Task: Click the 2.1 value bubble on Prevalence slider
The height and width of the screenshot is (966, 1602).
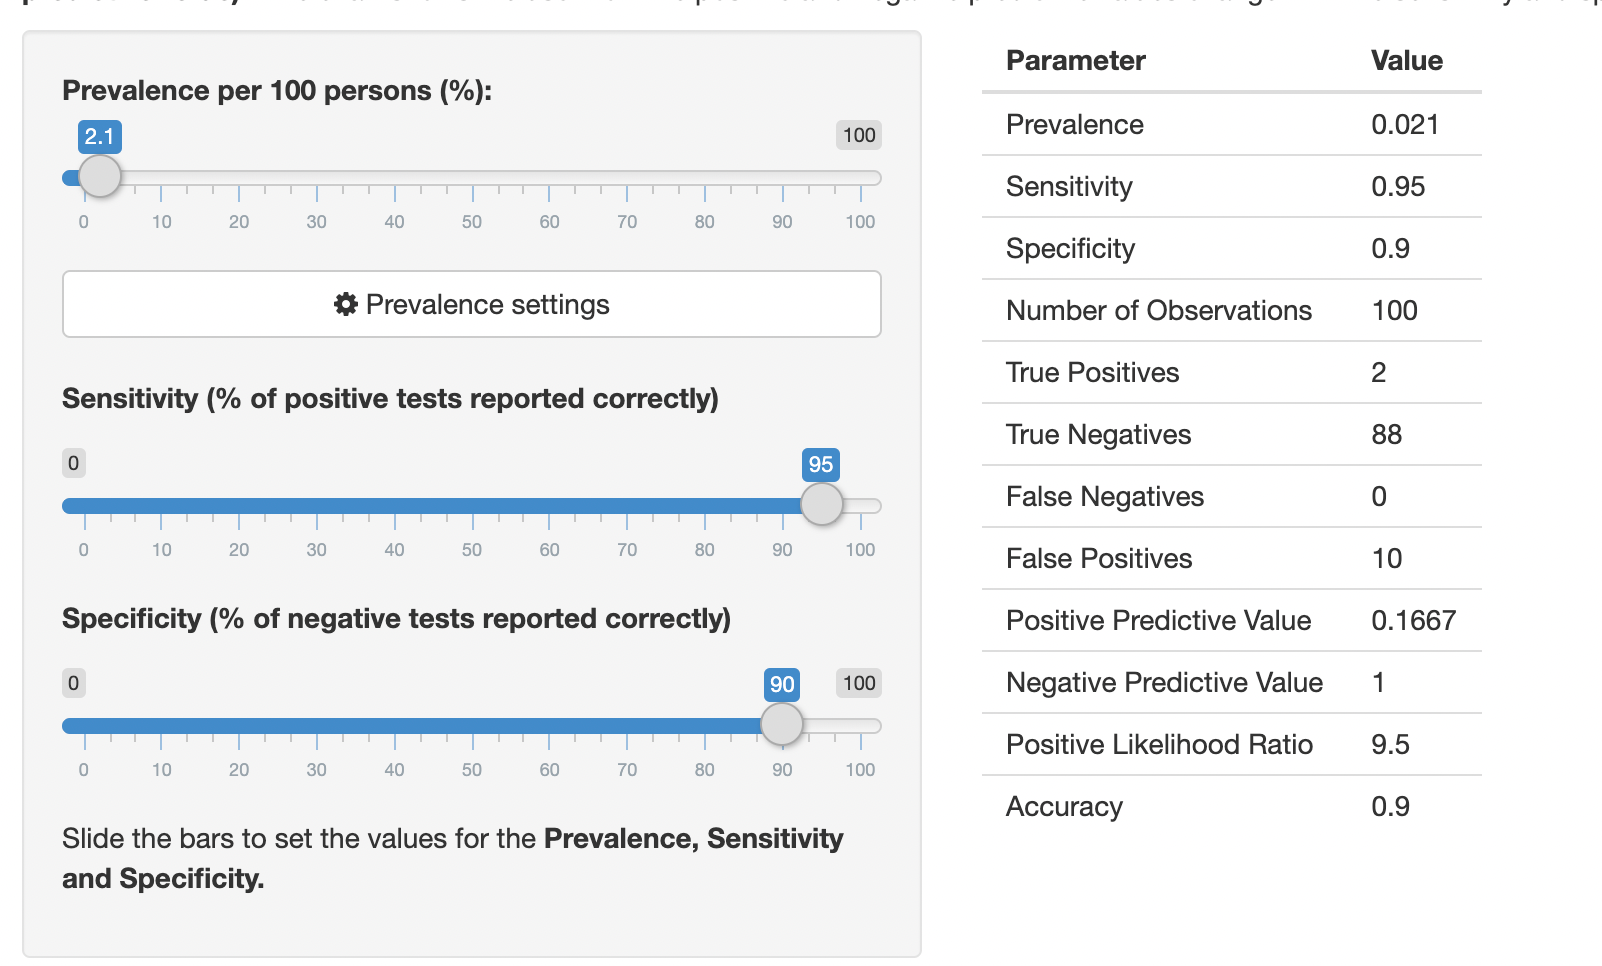Action: point(100,136)
